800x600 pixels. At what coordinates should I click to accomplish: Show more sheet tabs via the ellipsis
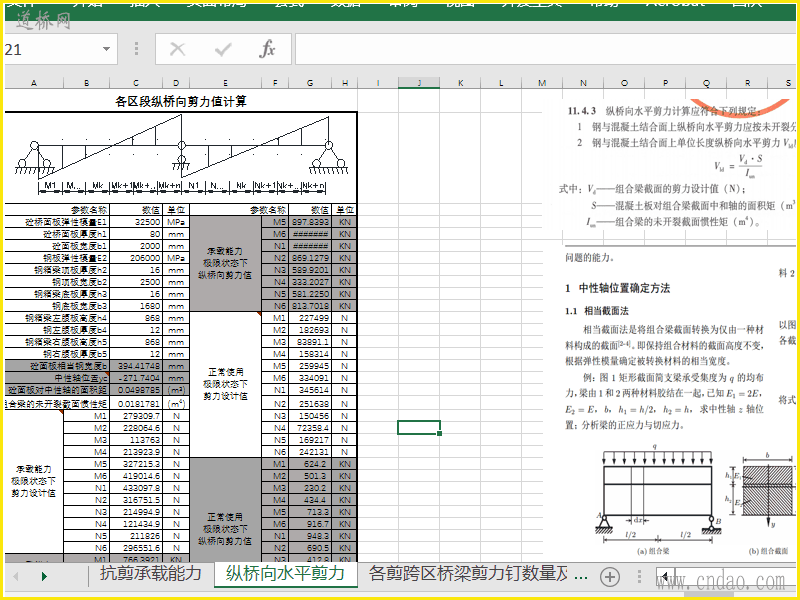[581, 578]
